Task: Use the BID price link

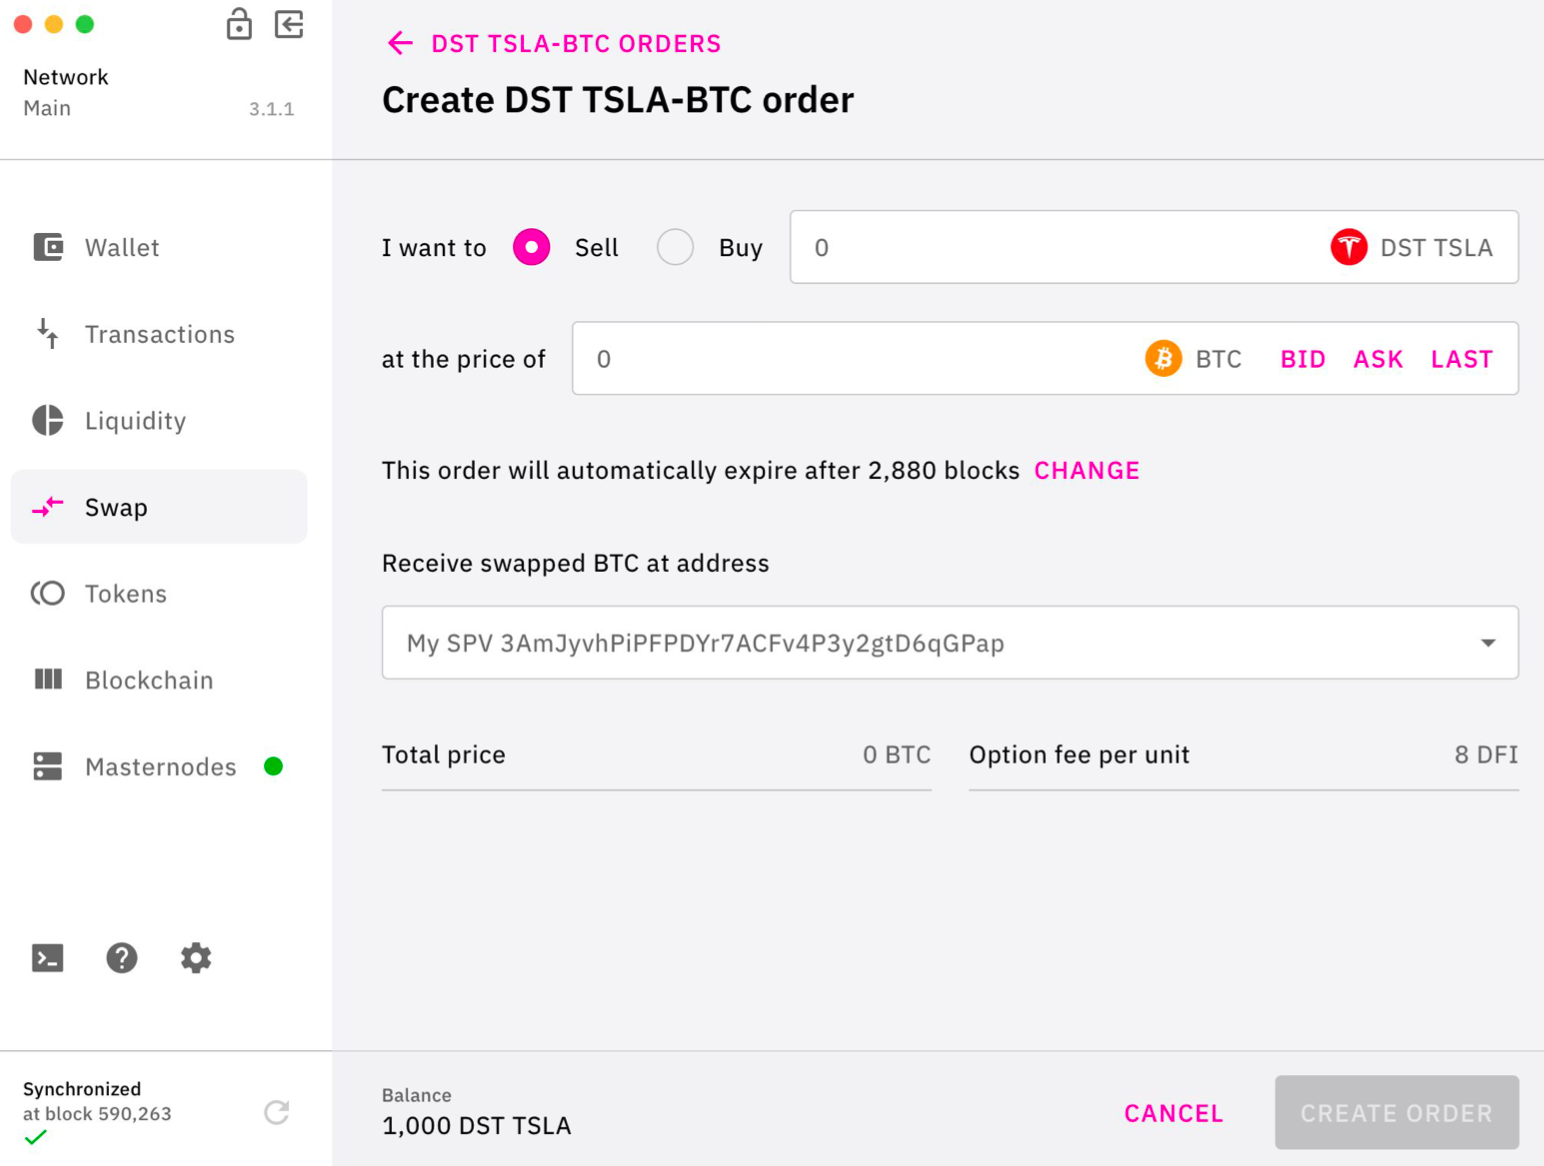Action: (x=1303, y=359)
